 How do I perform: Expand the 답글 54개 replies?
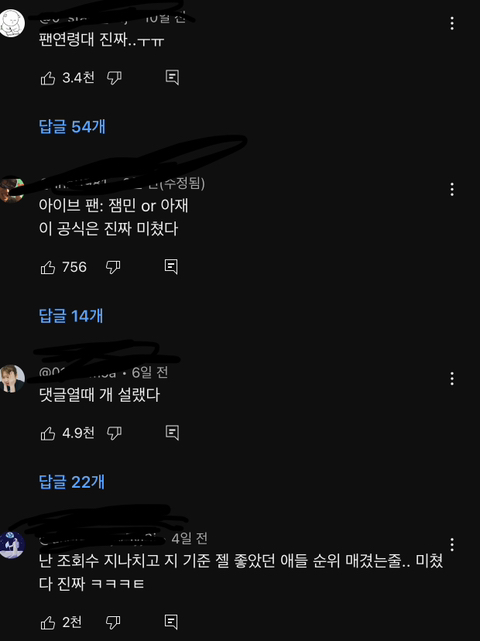72,126
